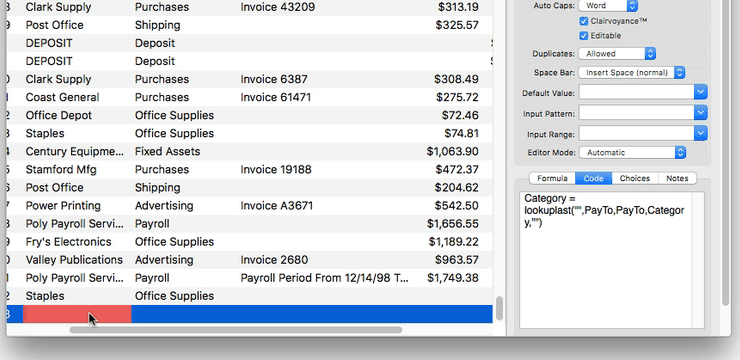Select the red PayTo cell in the new row

tap(77, 314)
